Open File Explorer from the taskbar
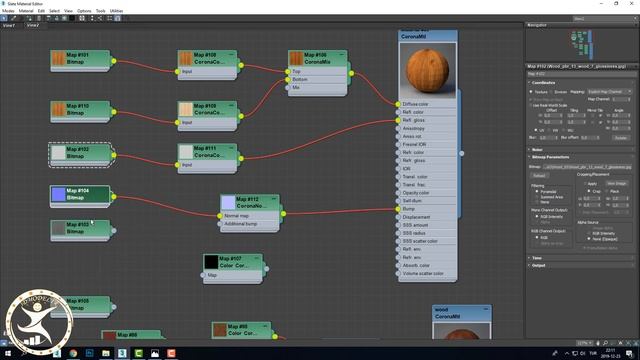640x360 pixels. tap(106, 353)
